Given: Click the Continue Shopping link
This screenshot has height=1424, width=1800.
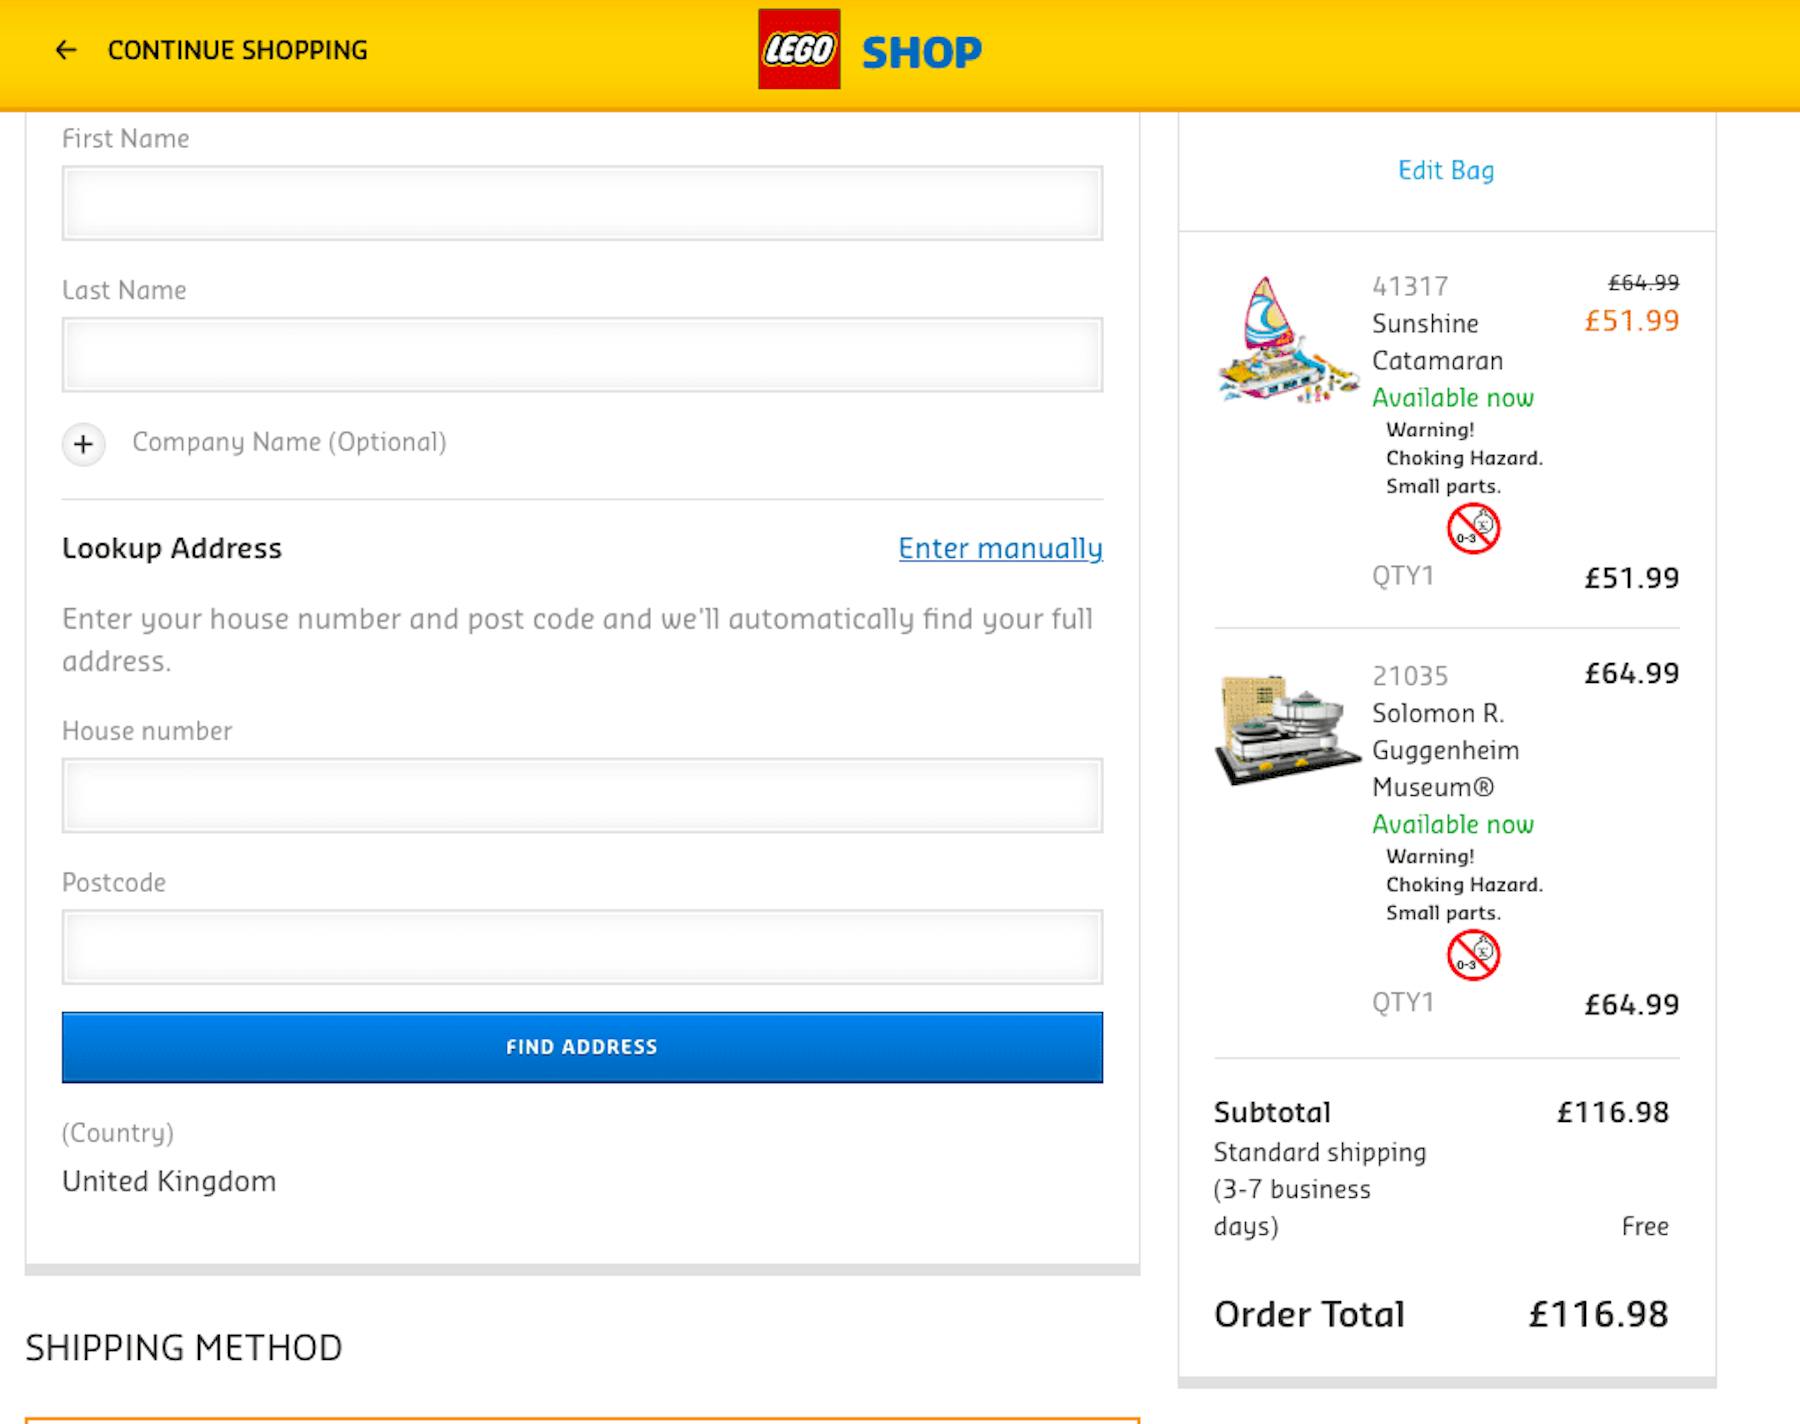Looking at the screenshot, I should pos(237,50).
